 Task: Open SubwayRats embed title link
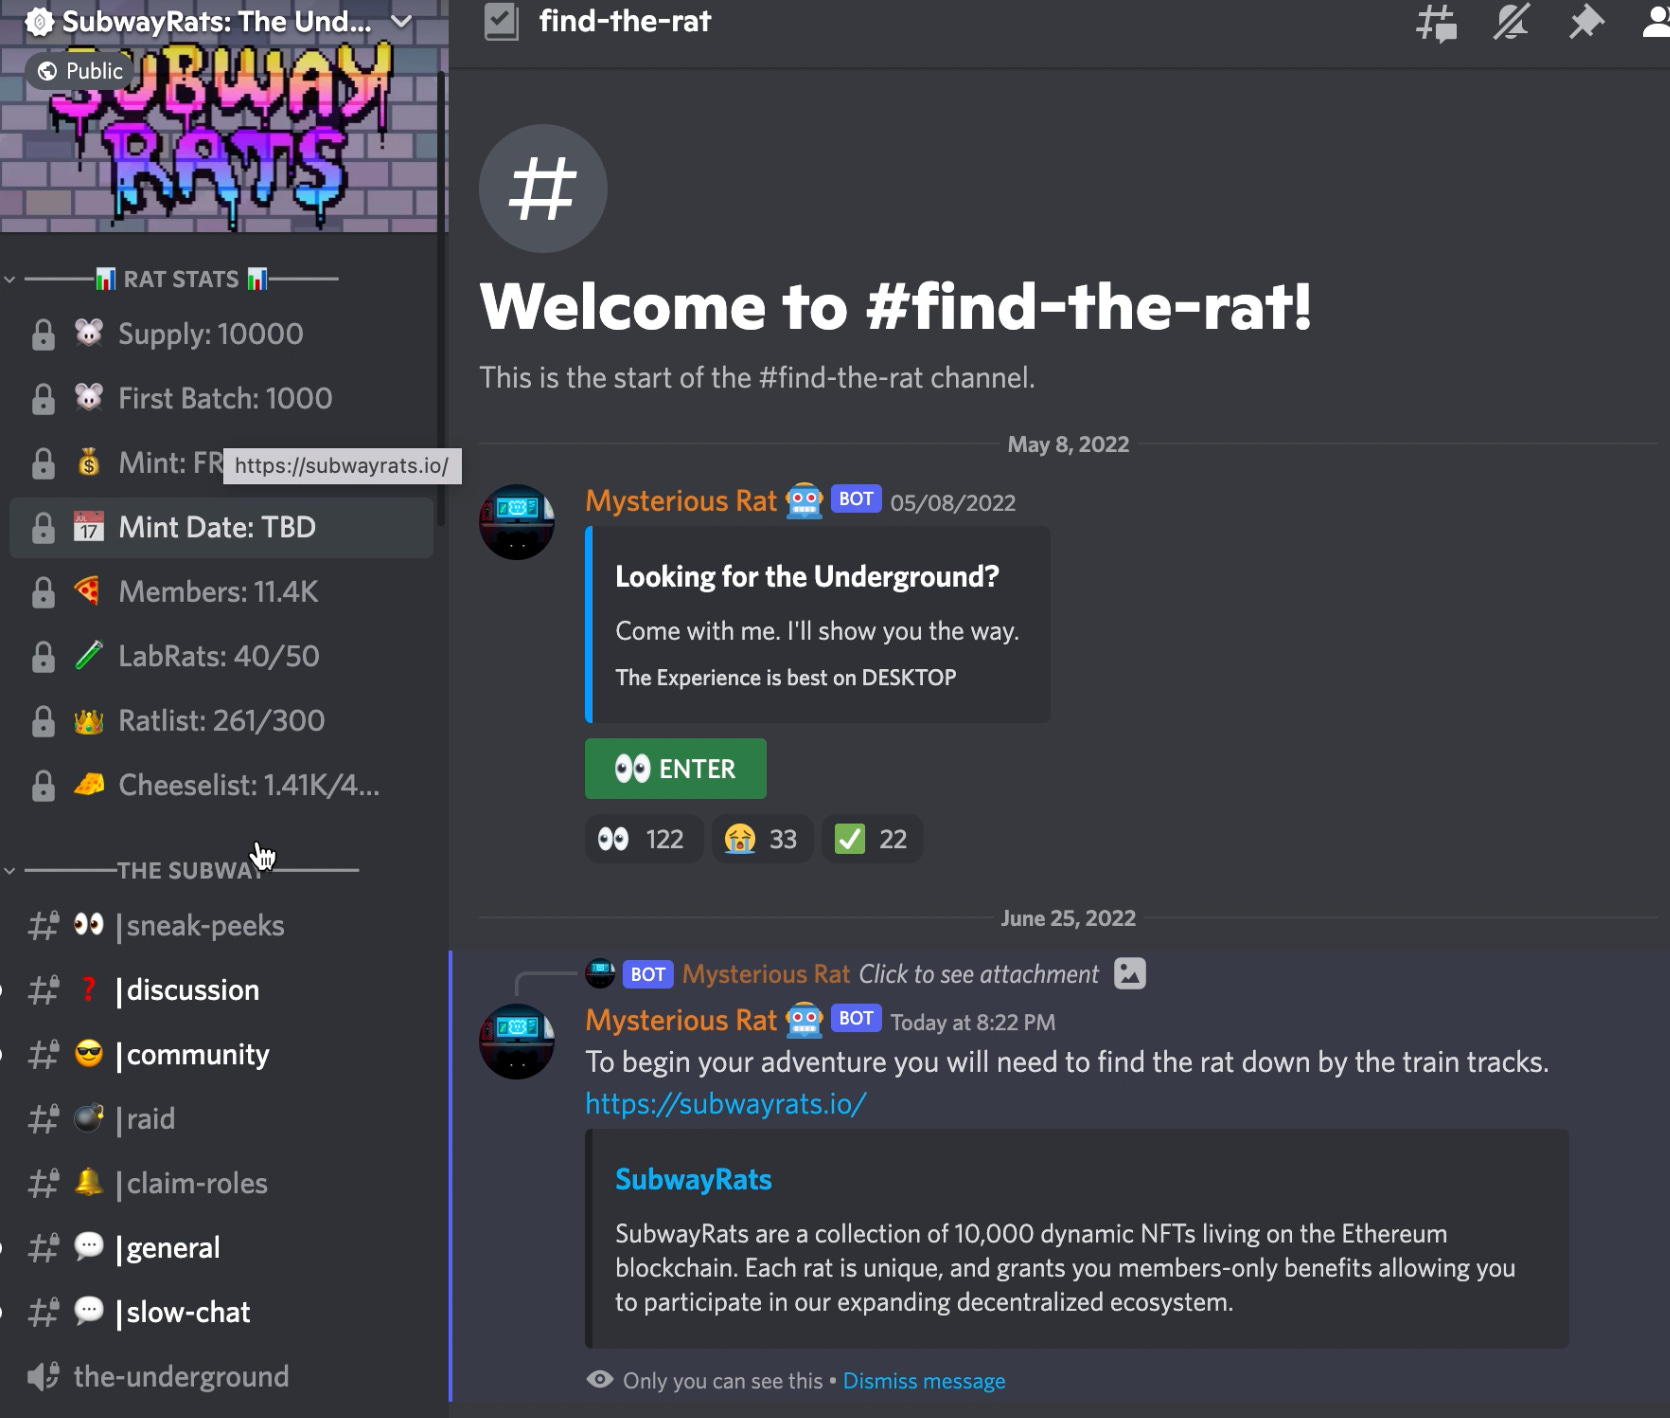coord(693,1180)
